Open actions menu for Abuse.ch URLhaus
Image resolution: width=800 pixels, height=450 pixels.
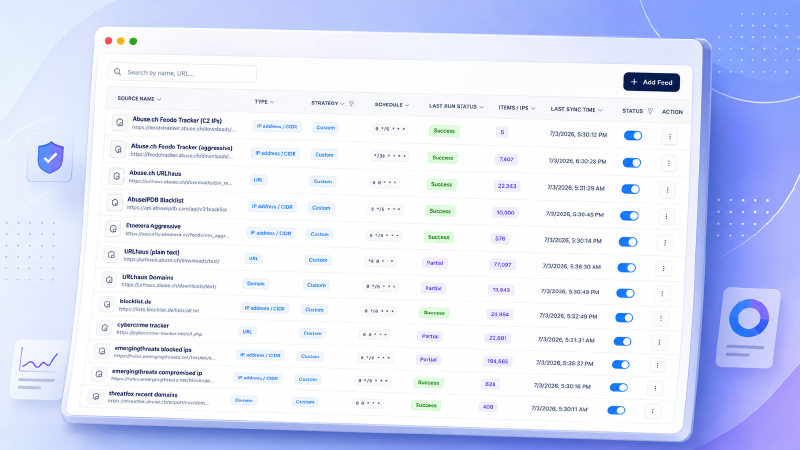(x=667, y=190)
